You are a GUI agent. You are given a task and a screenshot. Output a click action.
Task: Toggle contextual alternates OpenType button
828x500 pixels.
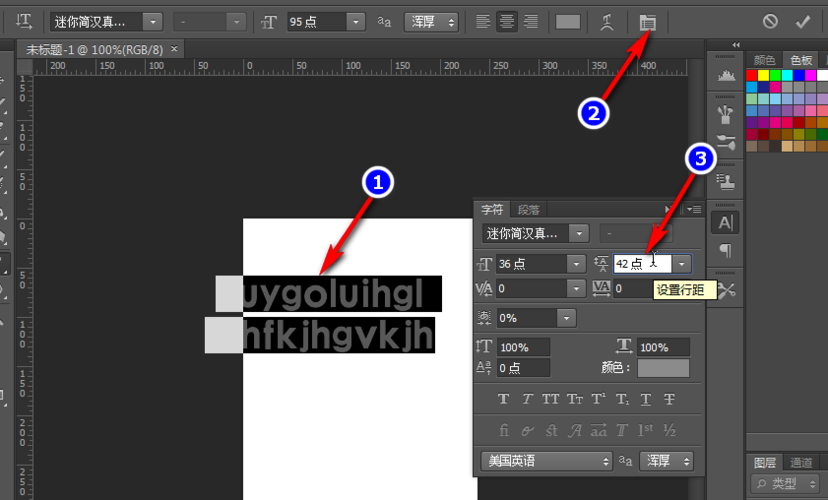pyautogui.click(x=527, y=430)
